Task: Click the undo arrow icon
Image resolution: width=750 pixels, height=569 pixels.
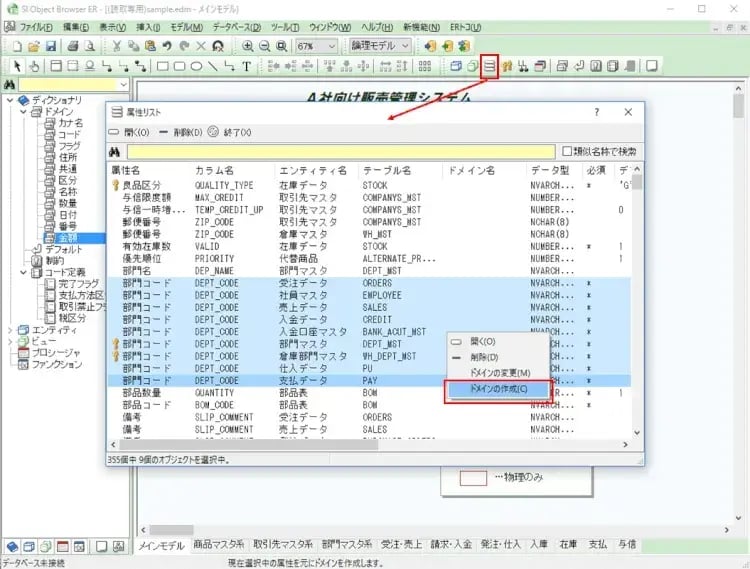Action: coord(167,46)
